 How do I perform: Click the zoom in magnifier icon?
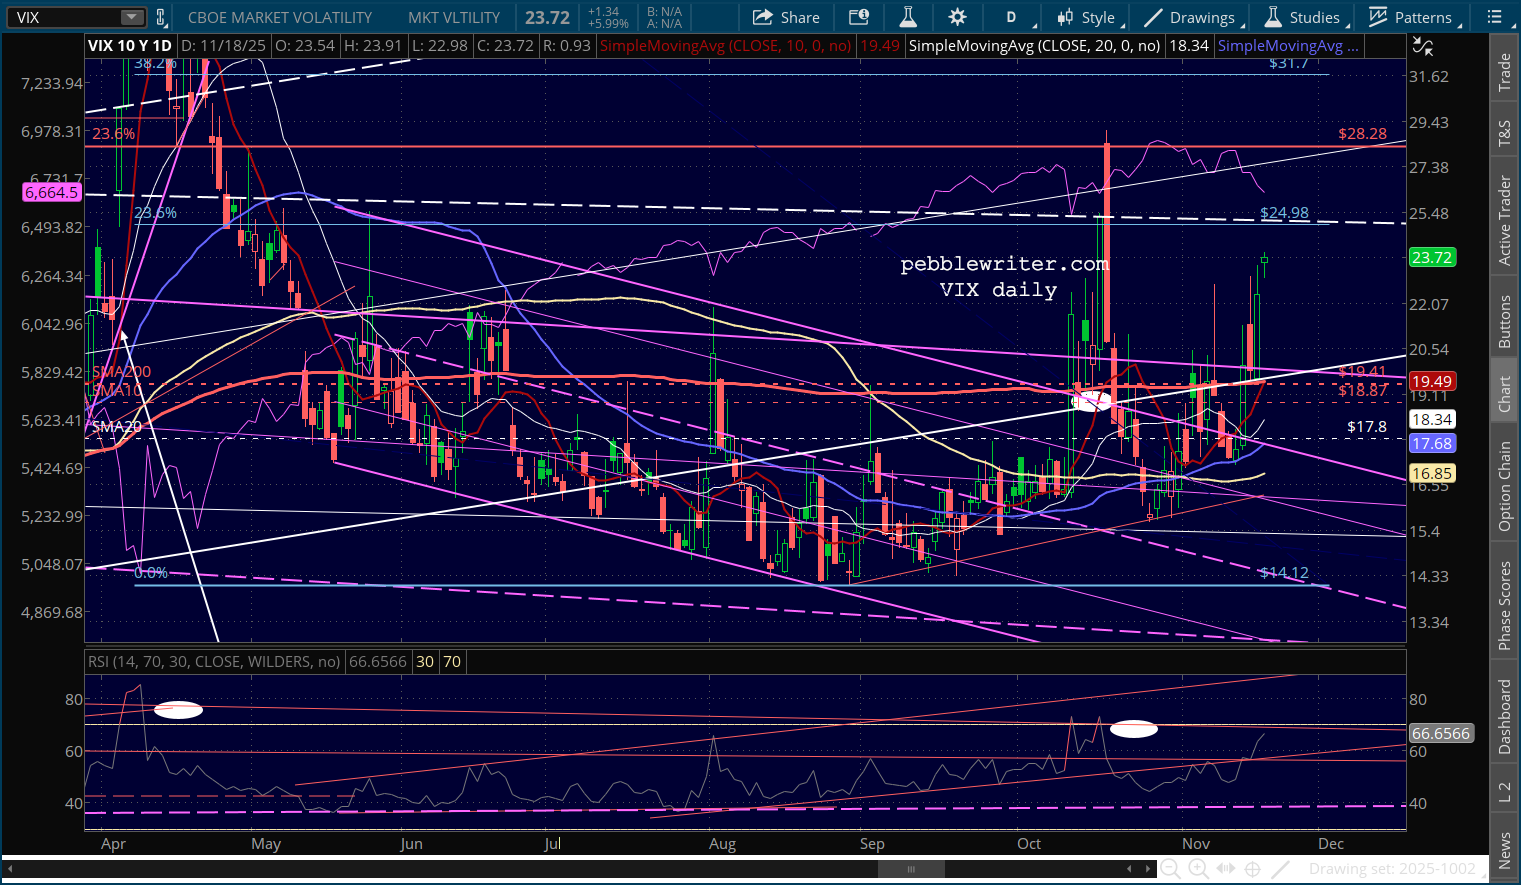pyautogui.click(x=1198, y=869)
